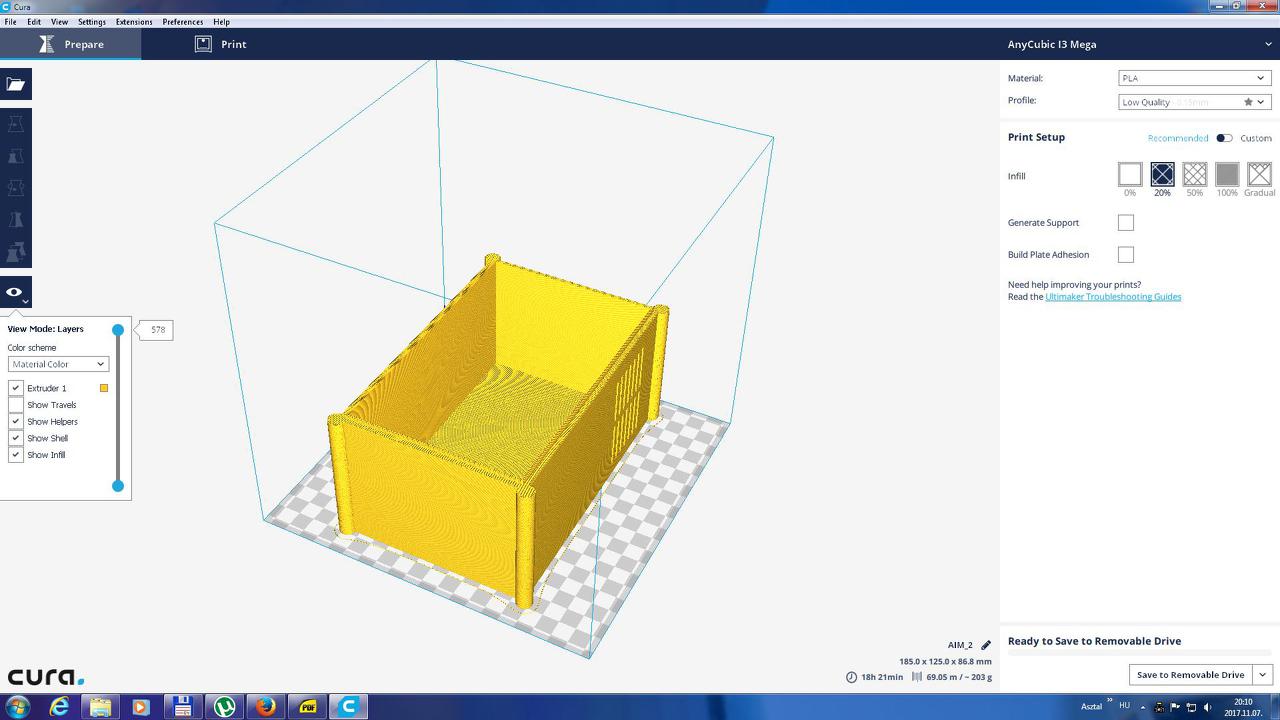
Task: Enable Generate Support checkbox
Action: click(x=1126, y=223)
